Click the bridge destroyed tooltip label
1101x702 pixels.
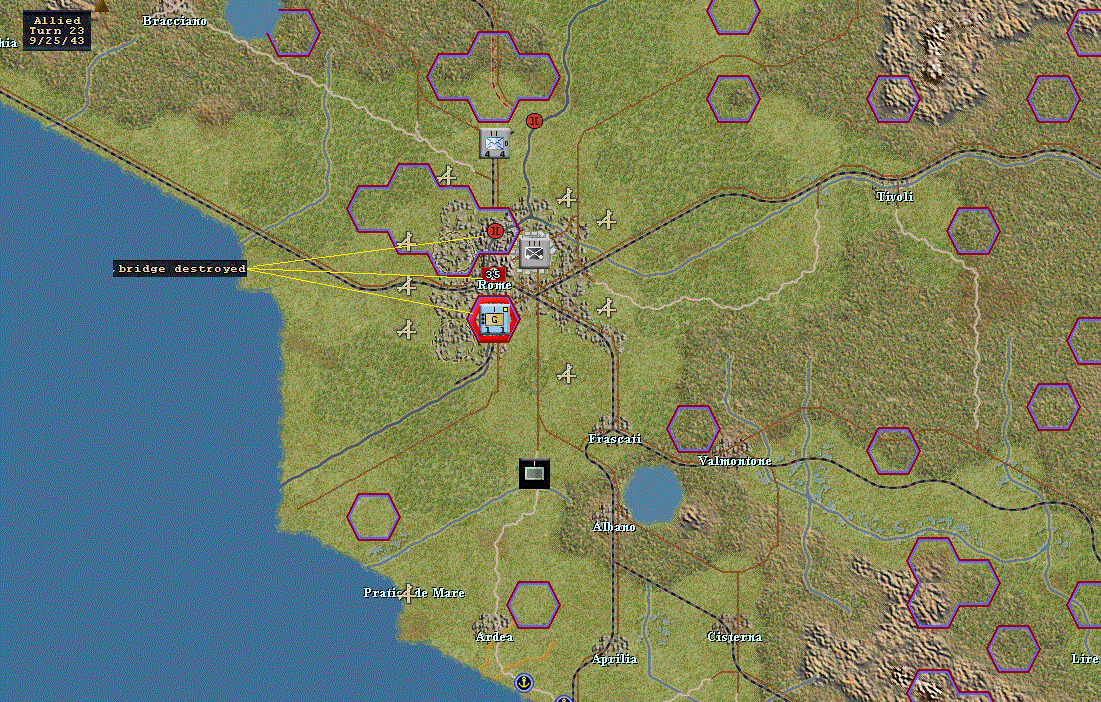[x=180, y=269]
